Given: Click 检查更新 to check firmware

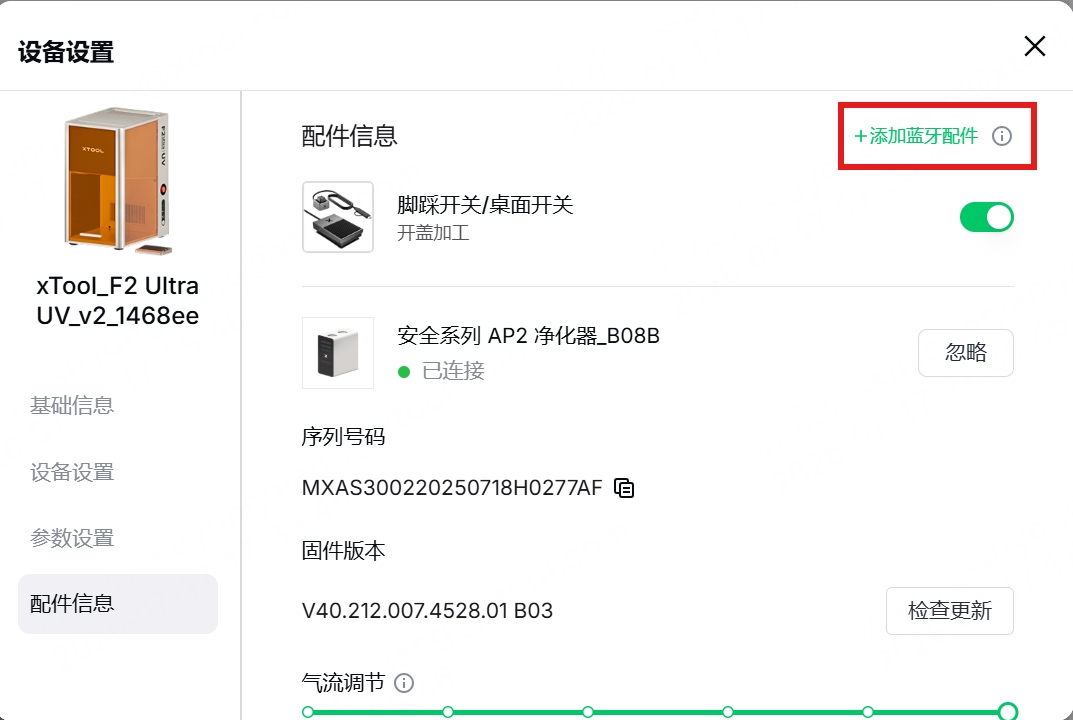Looking at the screenshot, I should [x=950, y=610].
